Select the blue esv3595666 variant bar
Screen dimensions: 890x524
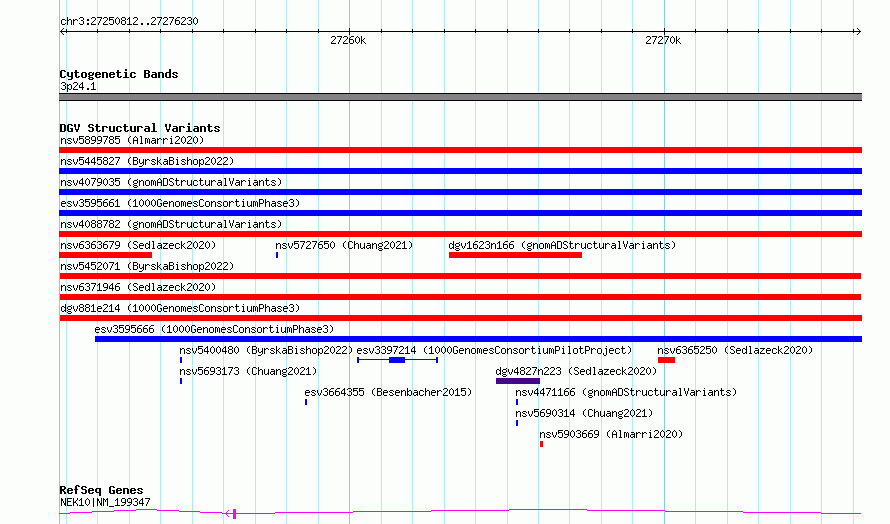[478, 339]
